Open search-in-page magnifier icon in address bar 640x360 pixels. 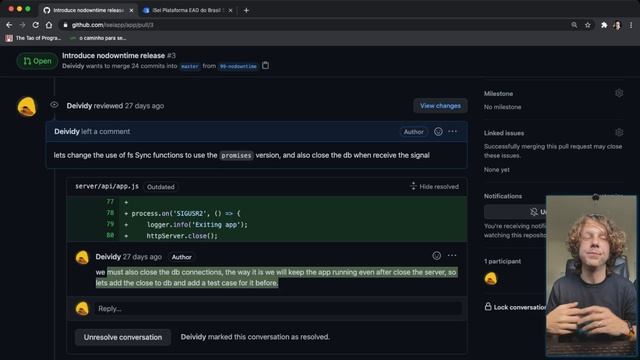coord(574,25)
